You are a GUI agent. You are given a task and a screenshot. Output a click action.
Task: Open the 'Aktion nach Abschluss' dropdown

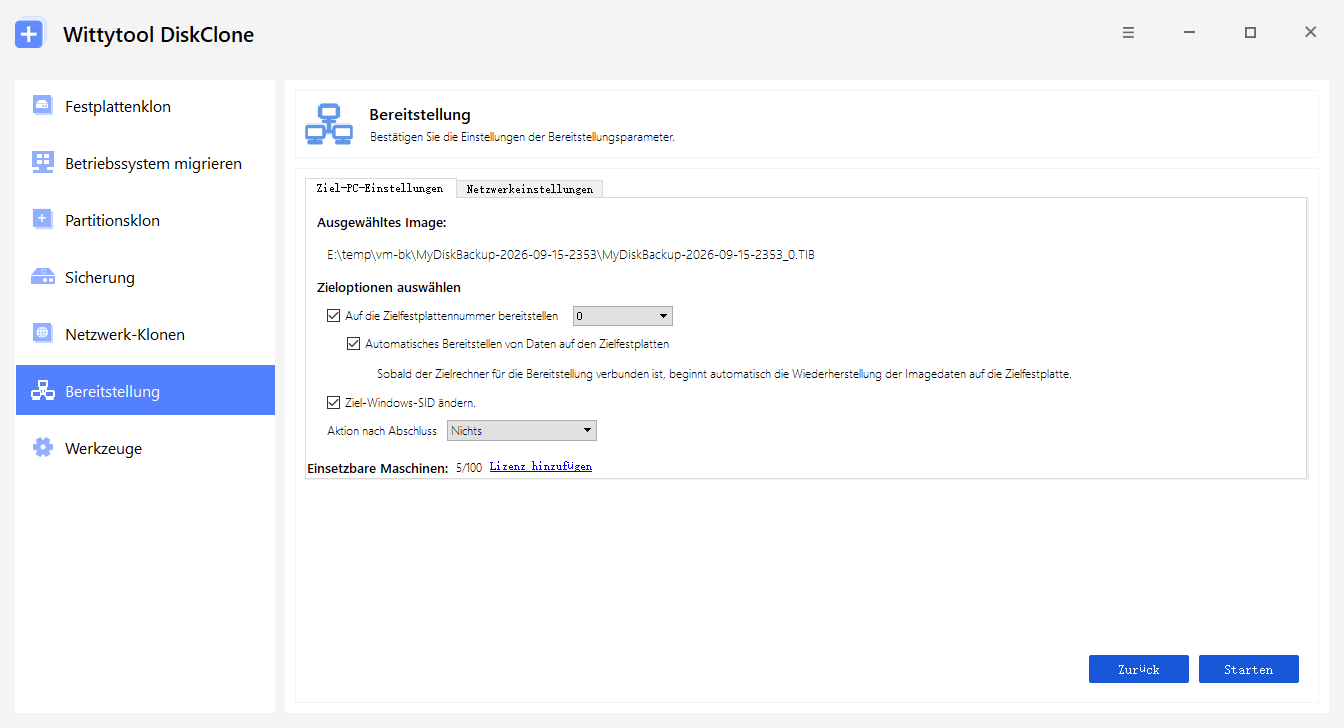[521, 431]
